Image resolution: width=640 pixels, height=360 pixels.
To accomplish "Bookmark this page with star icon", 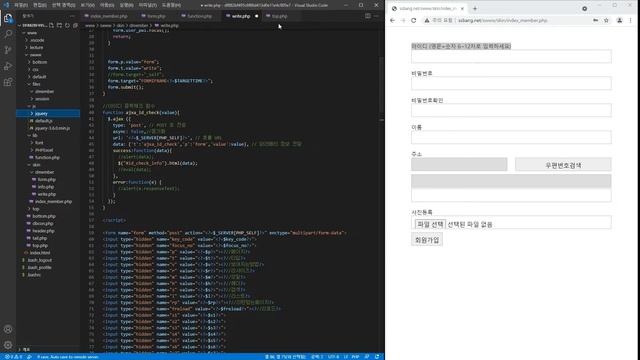I will pyautogui.click(x=607, y=20).
